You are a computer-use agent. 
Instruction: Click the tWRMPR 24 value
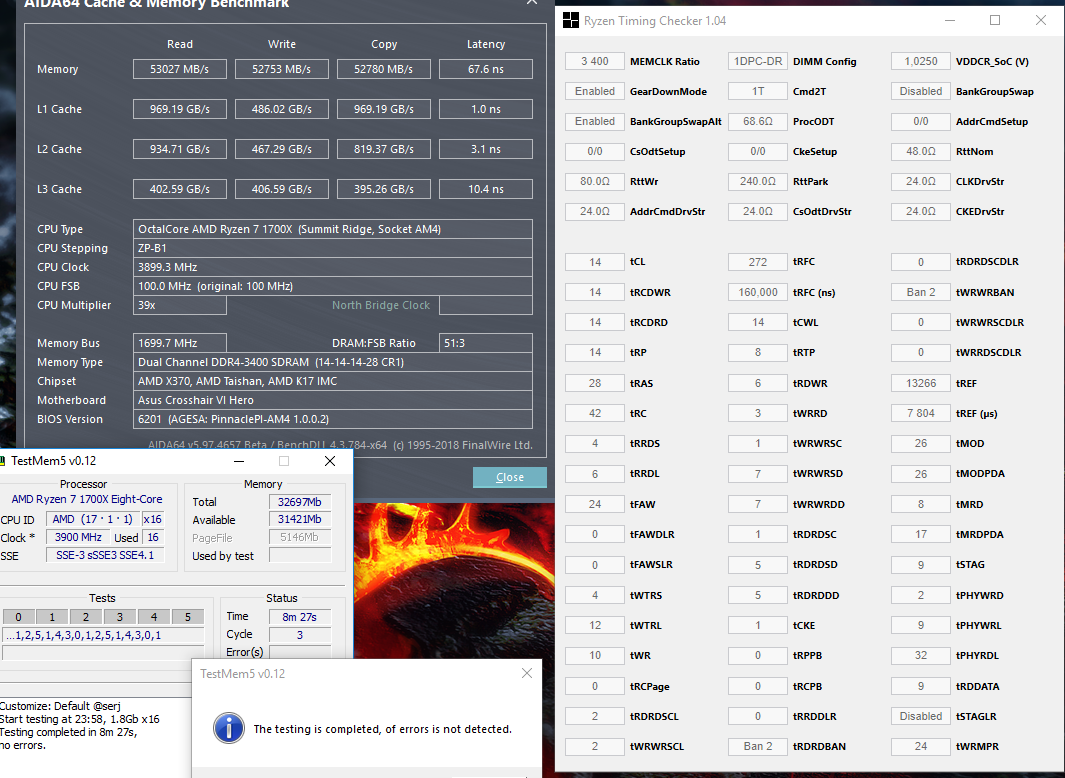coord(921,746)
